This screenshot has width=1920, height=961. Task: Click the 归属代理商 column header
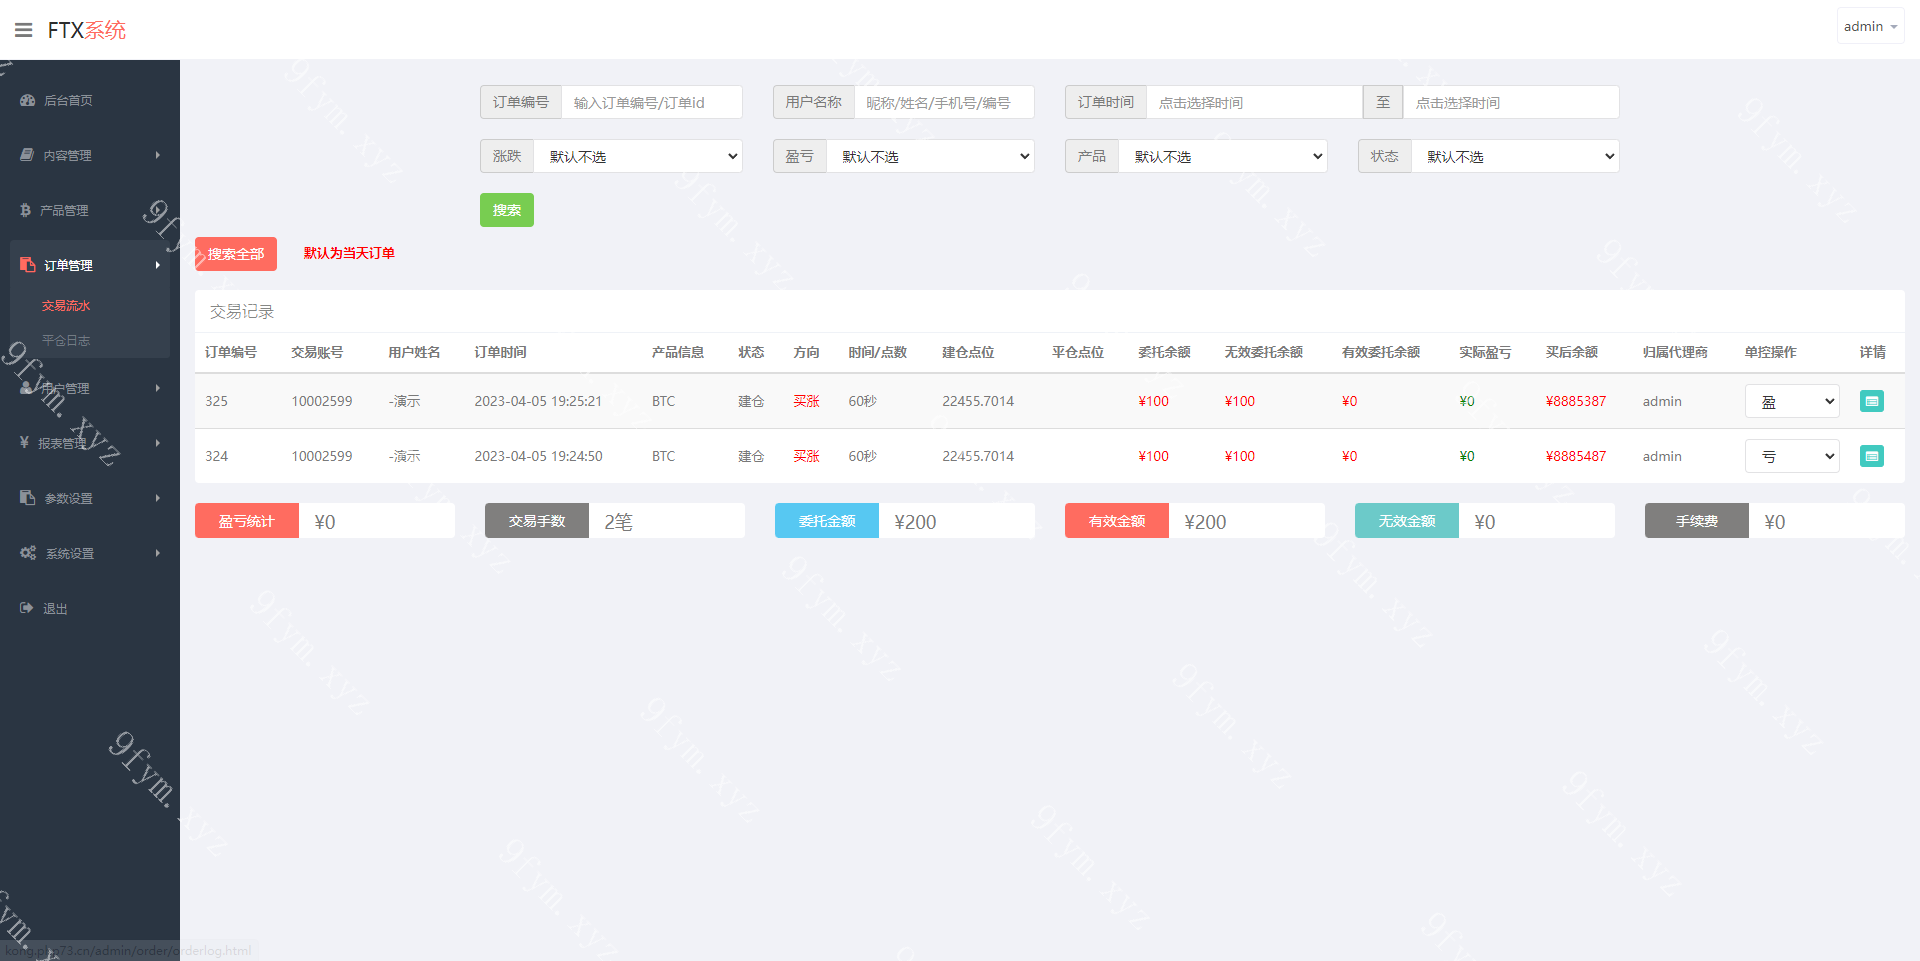point(1675,352)
